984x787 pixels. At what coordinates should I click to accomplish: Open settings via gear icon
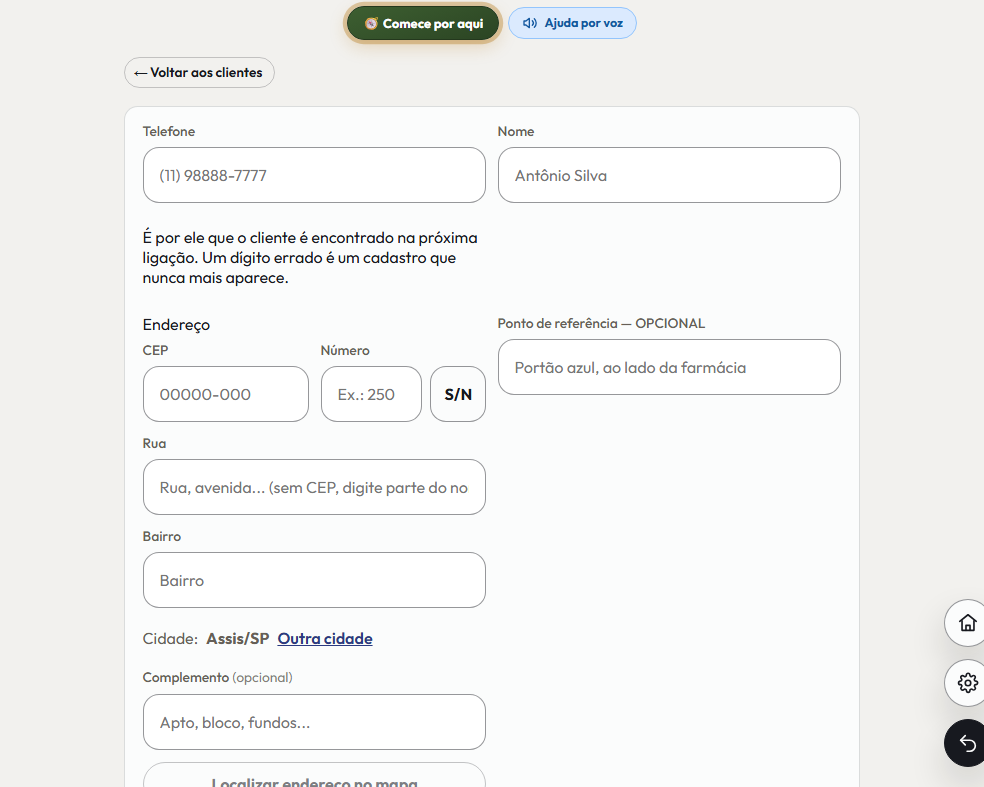click(x=967, y=683)
